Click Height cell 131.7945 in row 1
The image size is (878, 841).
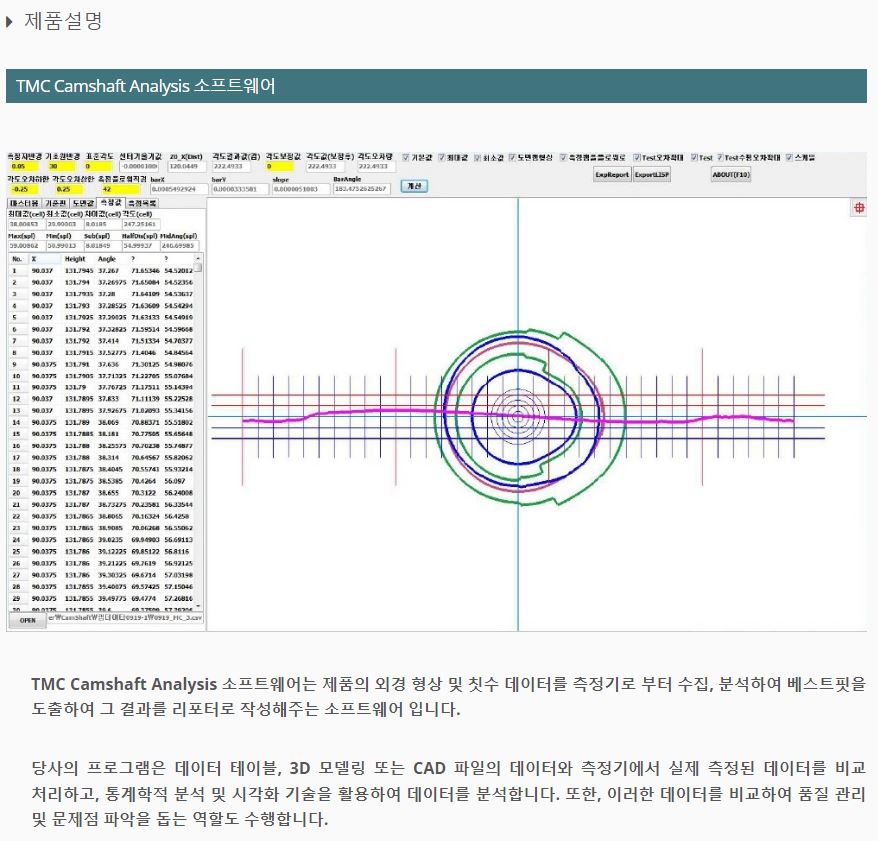[x=78, y=271]
